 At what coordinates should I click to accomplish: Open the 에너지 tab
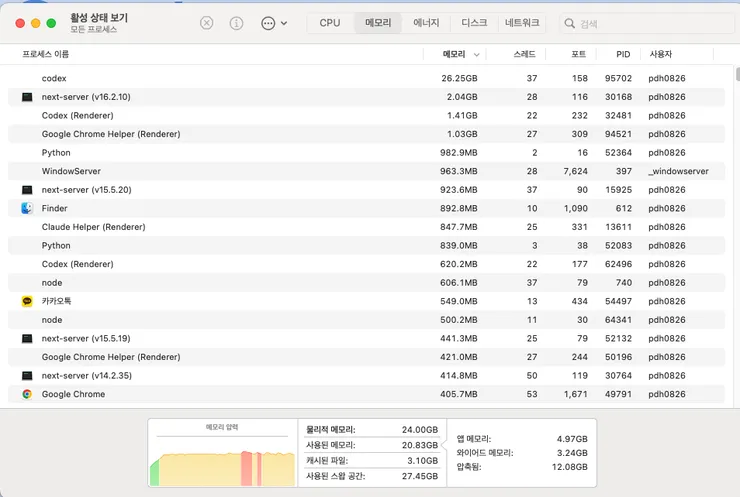(426, 23)
